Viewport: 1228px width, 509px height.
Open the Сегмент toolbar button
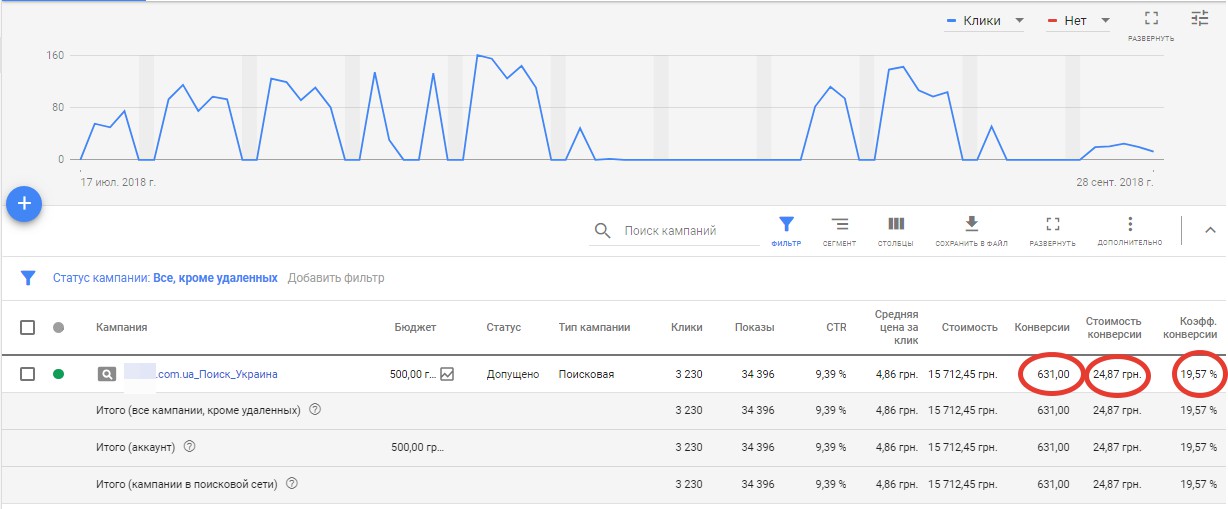tap(840, 231)
